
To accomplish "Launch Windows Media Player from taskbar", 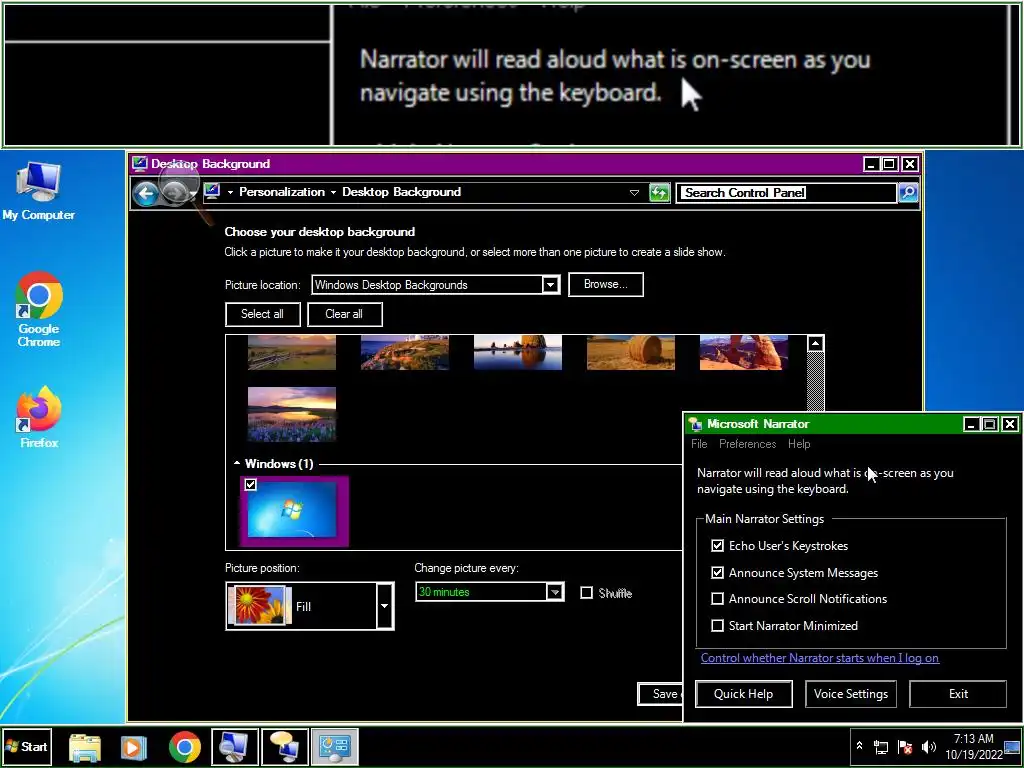I will tap(135, 746).
